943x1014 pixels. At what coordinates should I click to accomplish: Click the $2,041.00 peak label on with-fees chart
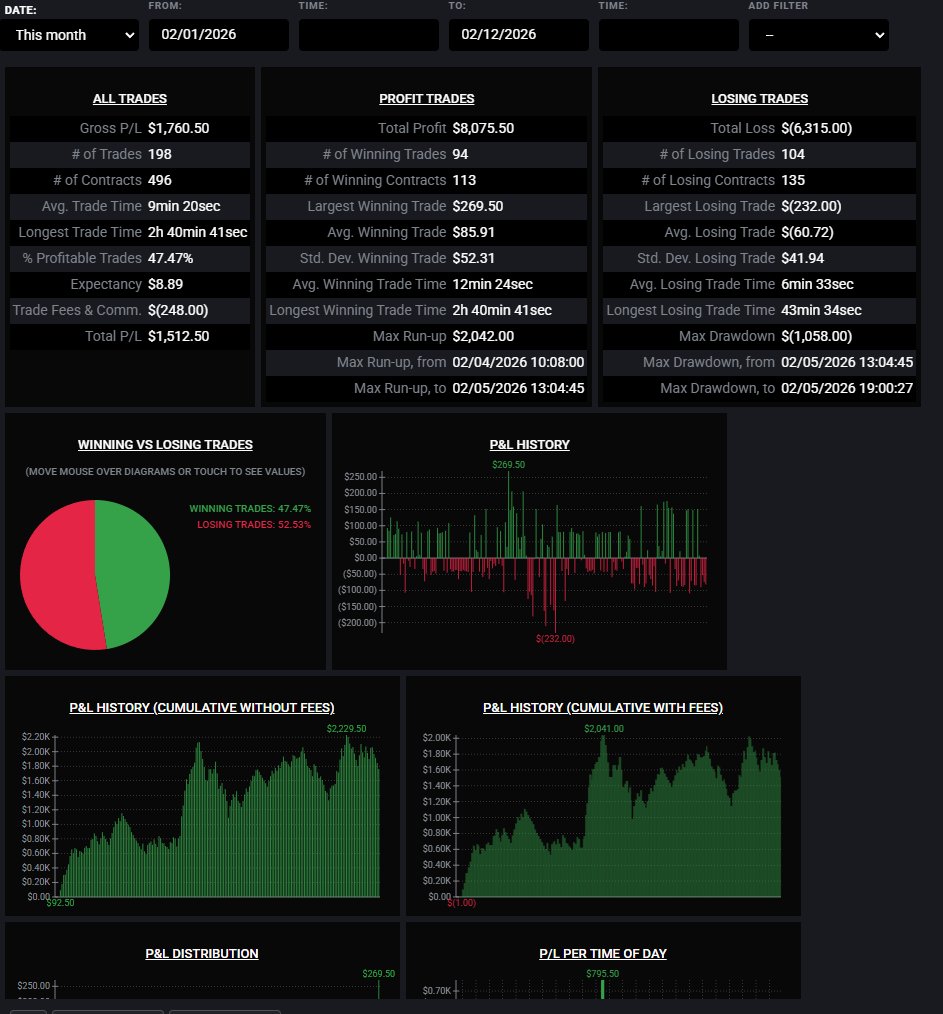pos(604,728)
